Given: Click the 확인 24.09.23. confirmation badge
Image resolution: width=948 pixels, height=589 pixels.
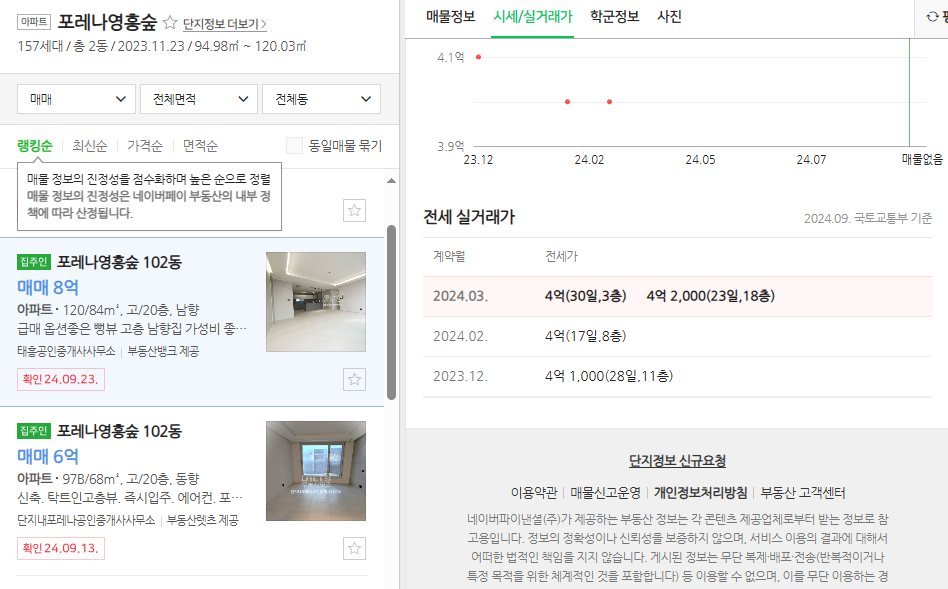Looking at the screenshot, I should [x=60, y=379].
